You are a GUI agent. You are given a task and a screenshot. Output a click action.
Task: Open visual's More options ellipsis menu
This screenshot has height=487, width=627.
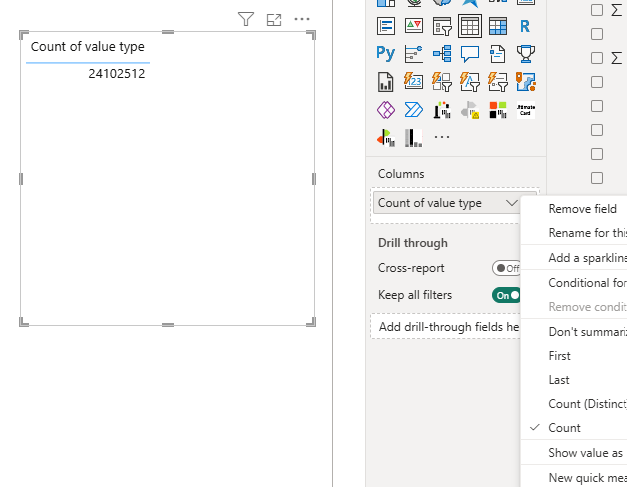point(302,19)
